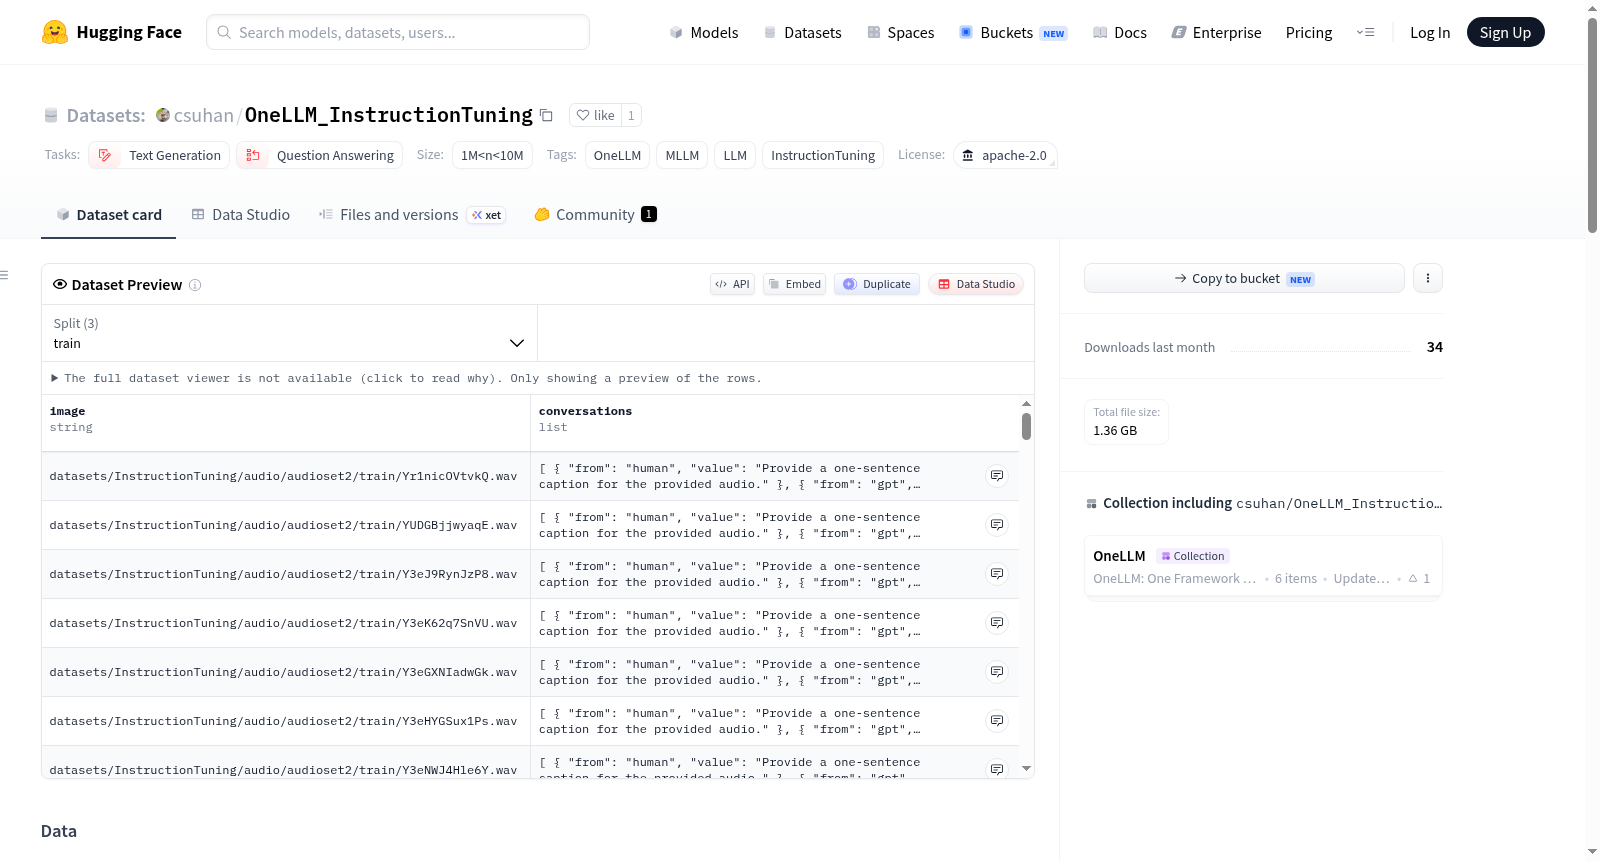Switch to the Dataset card tab
The width and height of the screenshot is (1600, 861).
point(108,214)
